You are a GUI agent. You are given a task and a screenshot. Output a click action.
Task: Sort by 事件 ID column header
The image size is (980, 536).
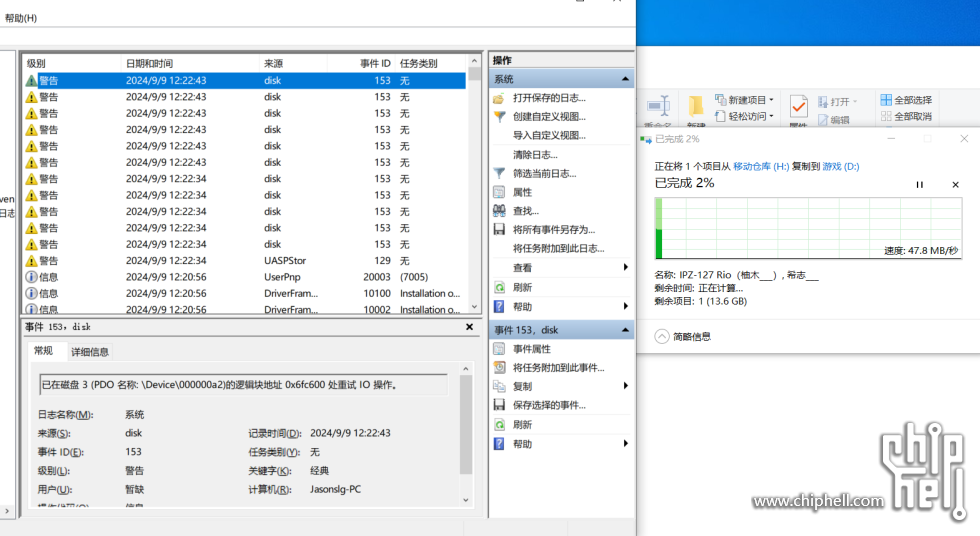361,64
